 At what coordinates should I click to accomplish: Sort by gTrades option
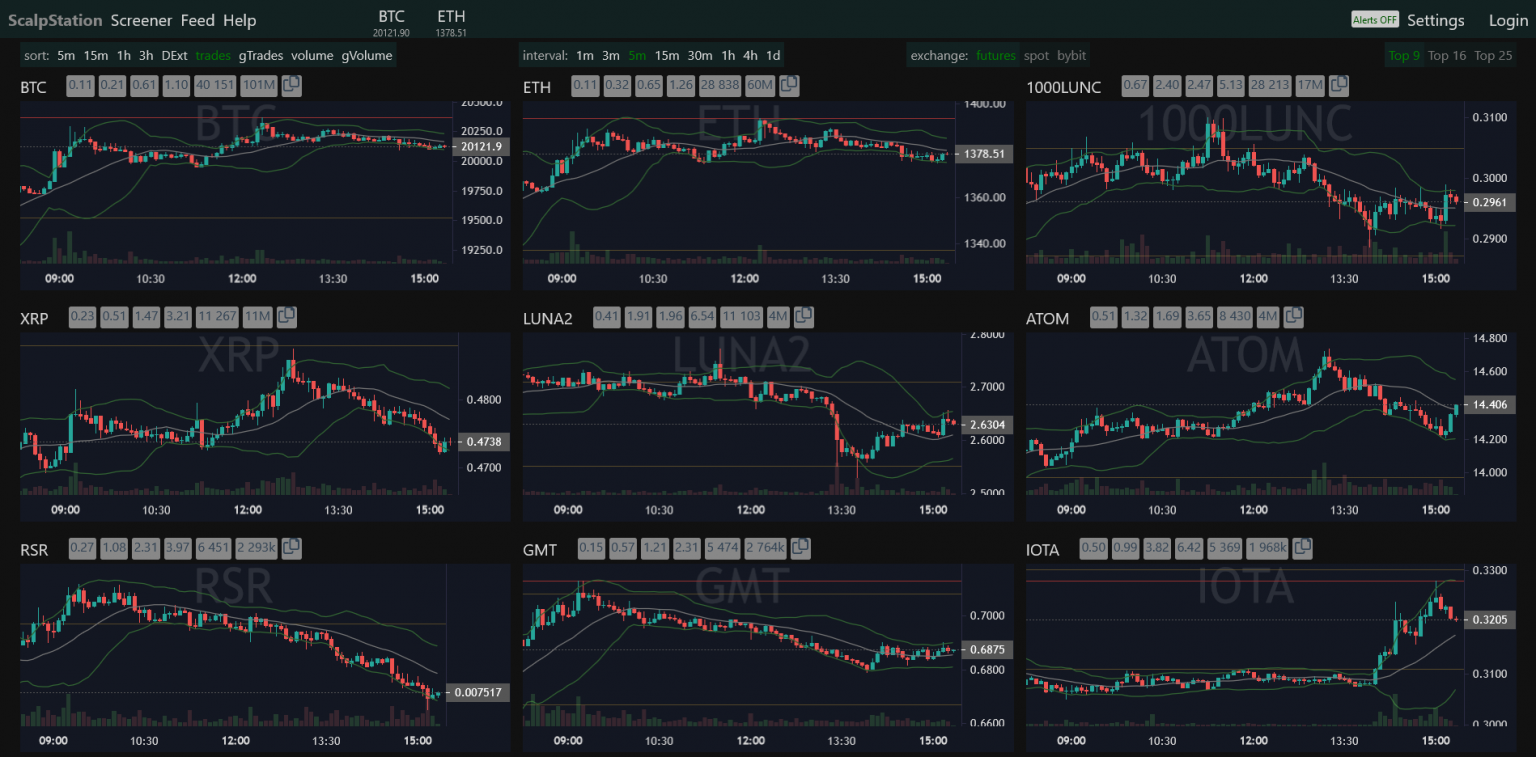coord(260,56)
